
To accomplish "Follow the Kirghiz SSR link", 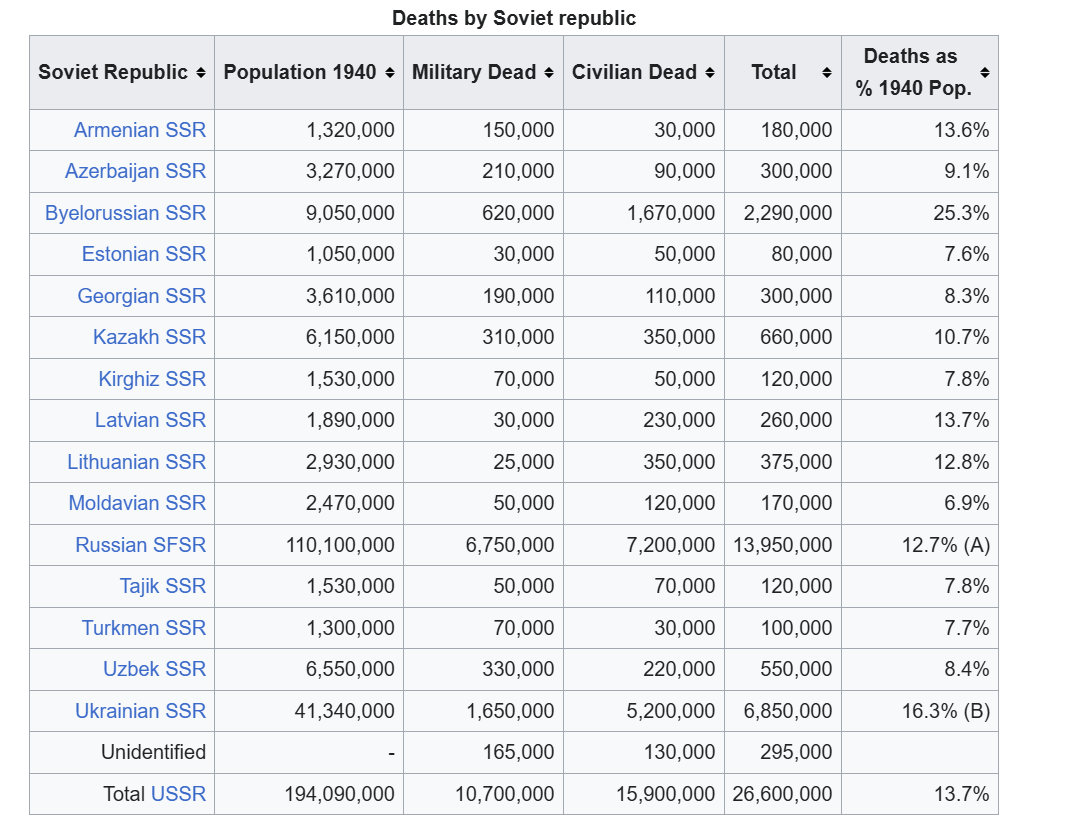I will [x=152, y=379].
